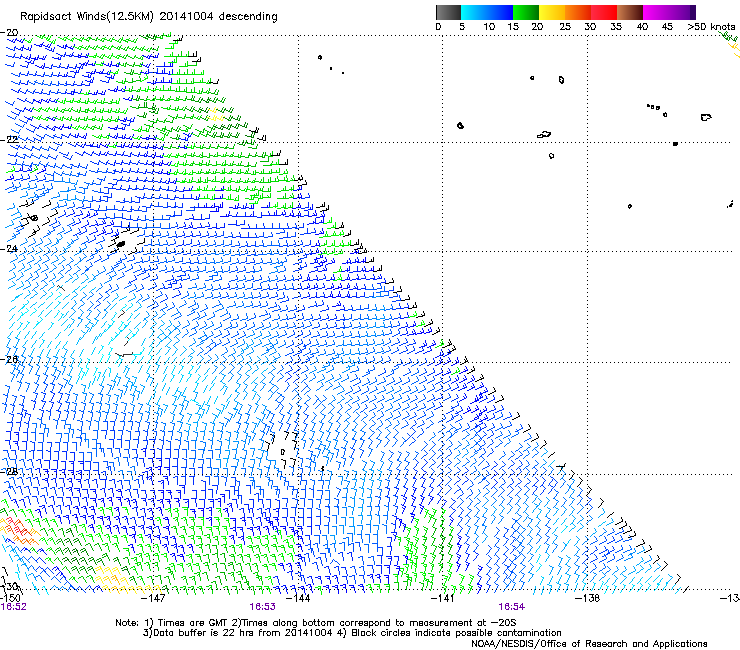Click the 'Times are GMT' note line

(315, 623)
